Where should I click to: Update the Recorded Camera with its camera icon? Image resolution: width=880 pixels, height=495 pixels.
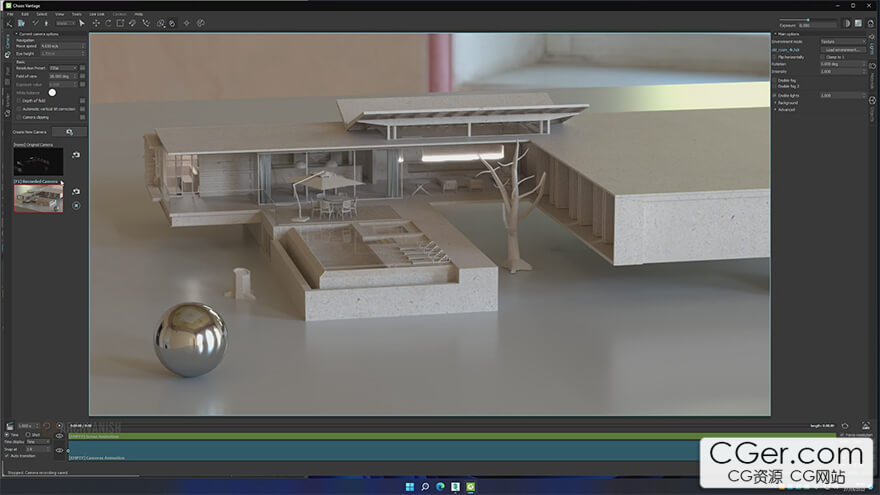(x=76, y=191)
